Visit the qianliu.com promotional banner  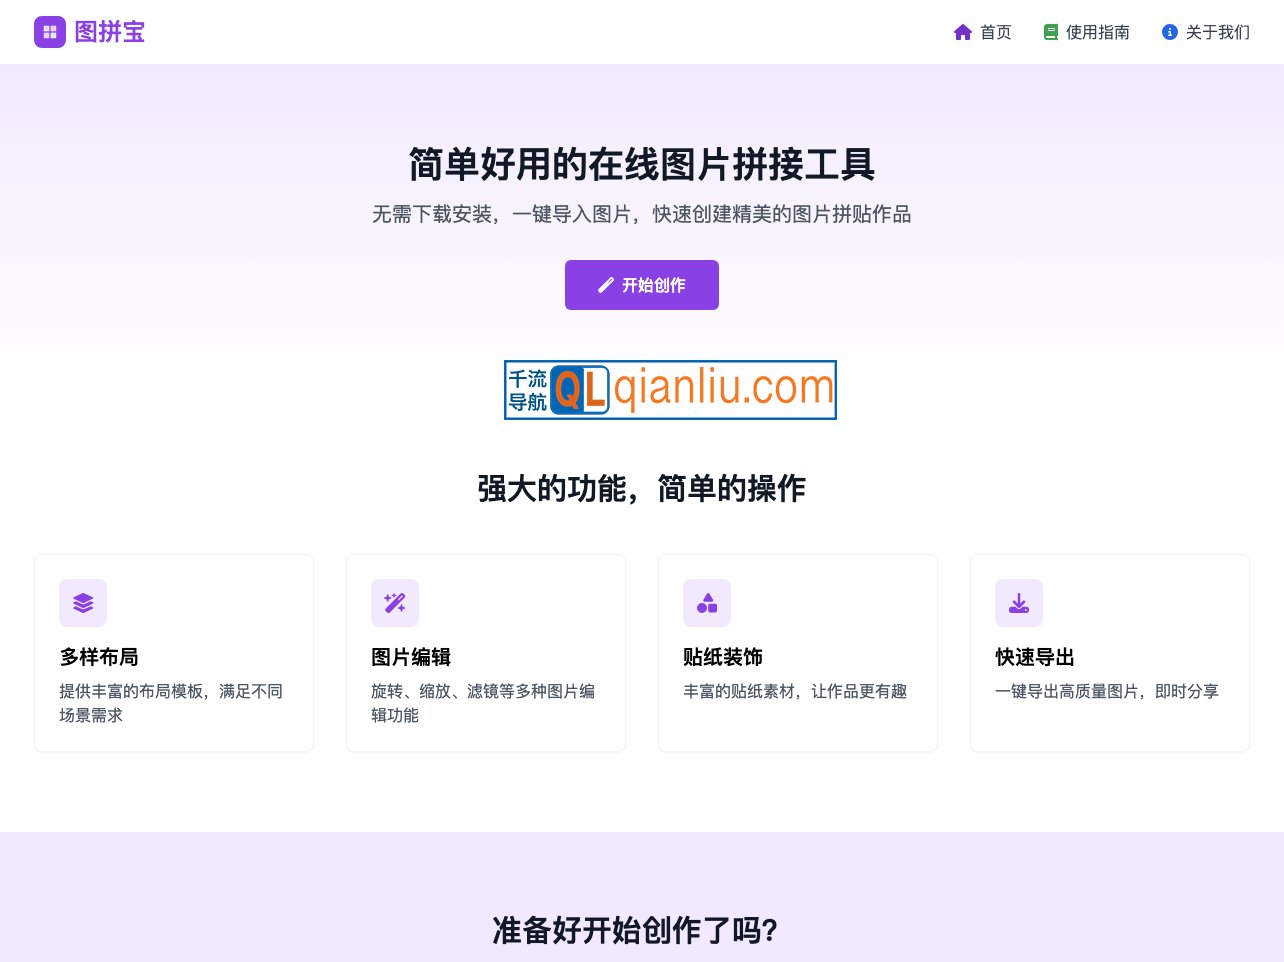tap(670, 390)
